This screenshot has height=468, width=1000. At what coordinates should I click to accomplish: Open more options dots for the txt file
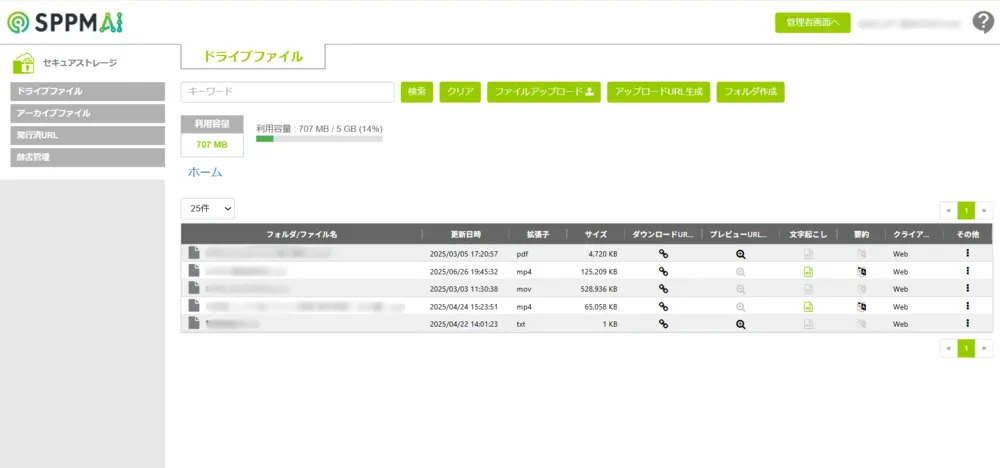[967, 323]
